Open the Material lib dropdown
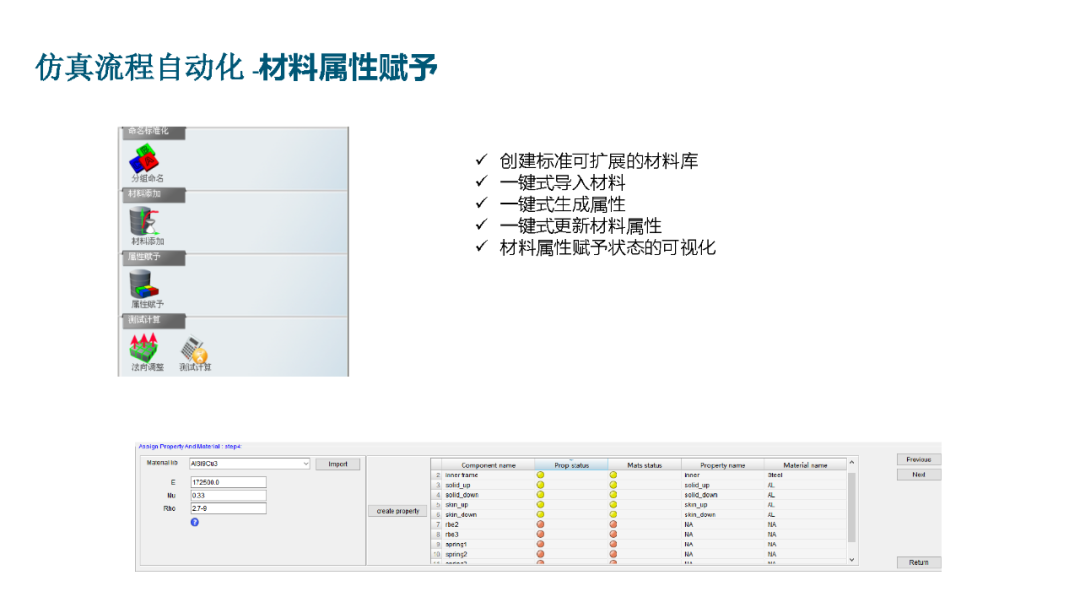This screenshot has height=608, width=1080. click(249, 463)
